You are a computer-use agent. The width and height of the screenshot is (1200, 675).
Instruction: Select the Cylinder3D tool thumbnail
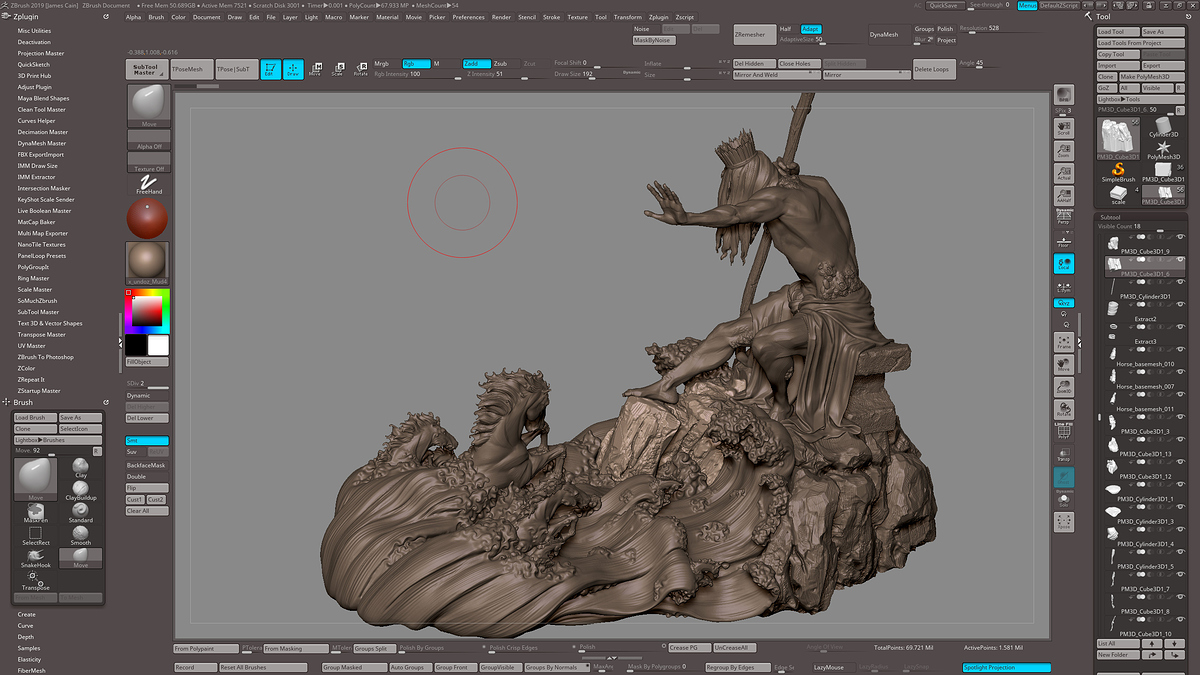[x=1163, y=127]
